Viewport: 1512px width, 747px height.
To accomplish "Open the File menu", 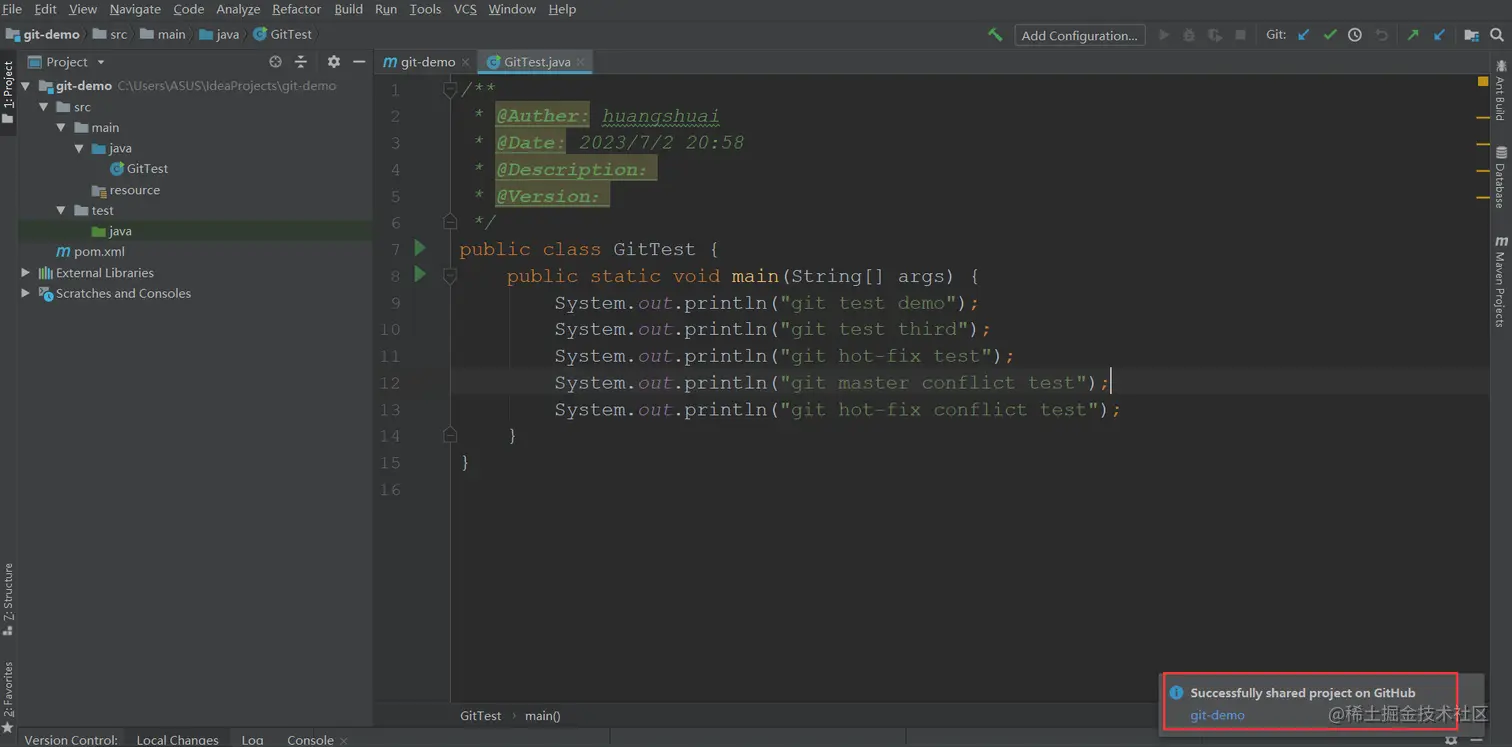I will [x=12, y=9].
